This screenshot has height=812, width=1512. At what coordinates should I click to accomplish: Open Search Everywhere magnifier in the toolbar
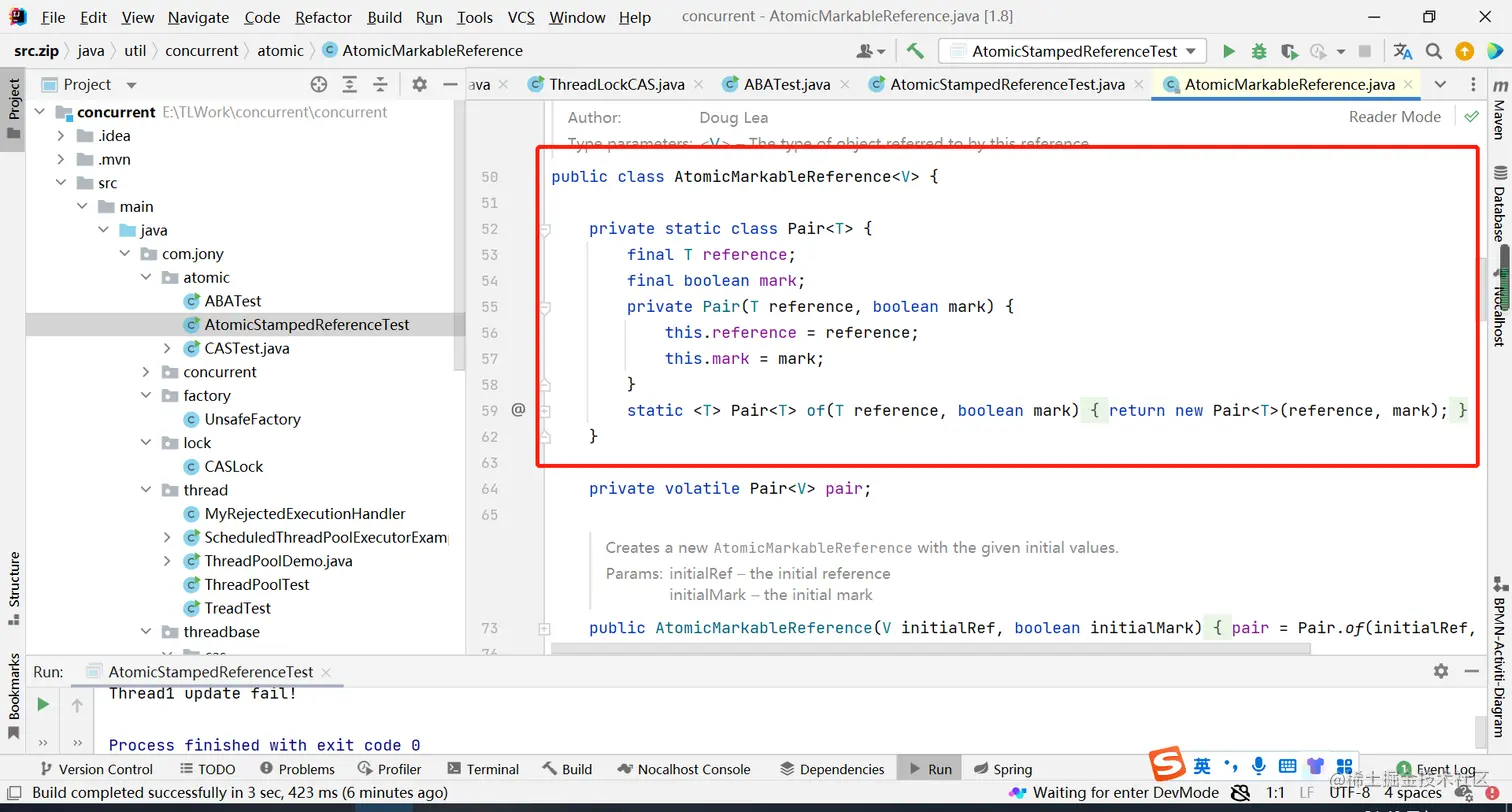(1434, 51)
